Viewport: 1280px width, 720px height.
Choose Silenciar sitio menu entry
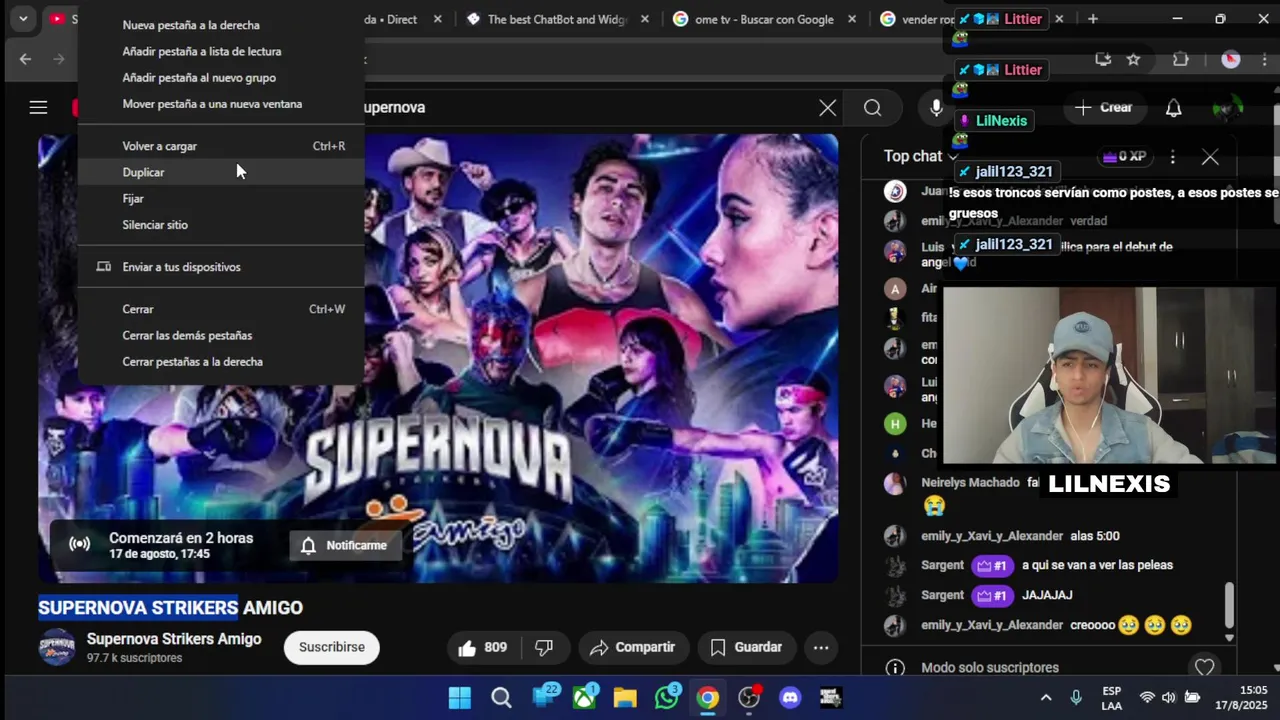click(x=221, y=225)
